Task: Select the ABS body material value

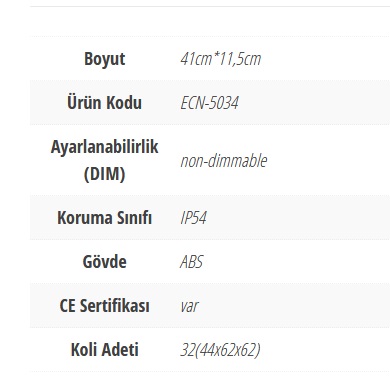Action: [191, 262]
